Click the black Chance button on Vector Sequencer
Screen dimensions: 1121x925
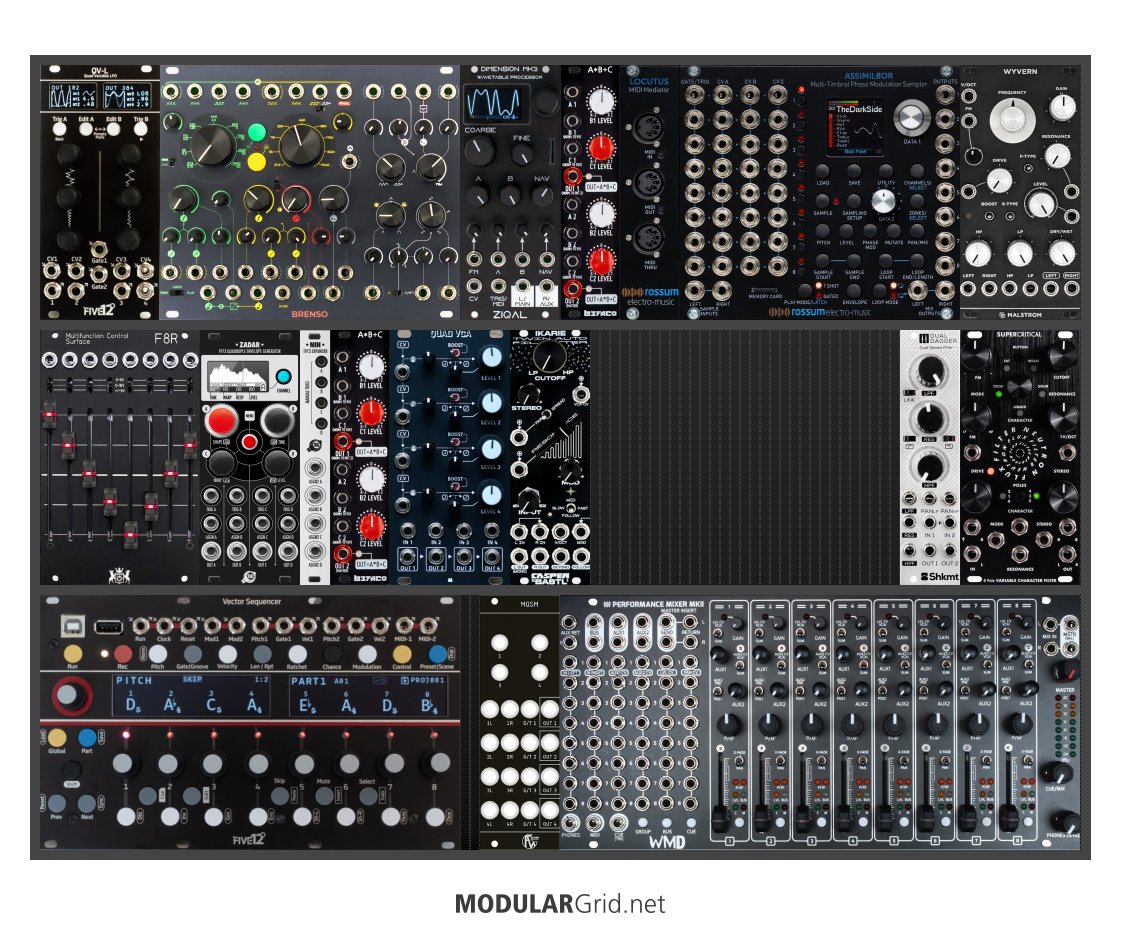coord(332,653)
